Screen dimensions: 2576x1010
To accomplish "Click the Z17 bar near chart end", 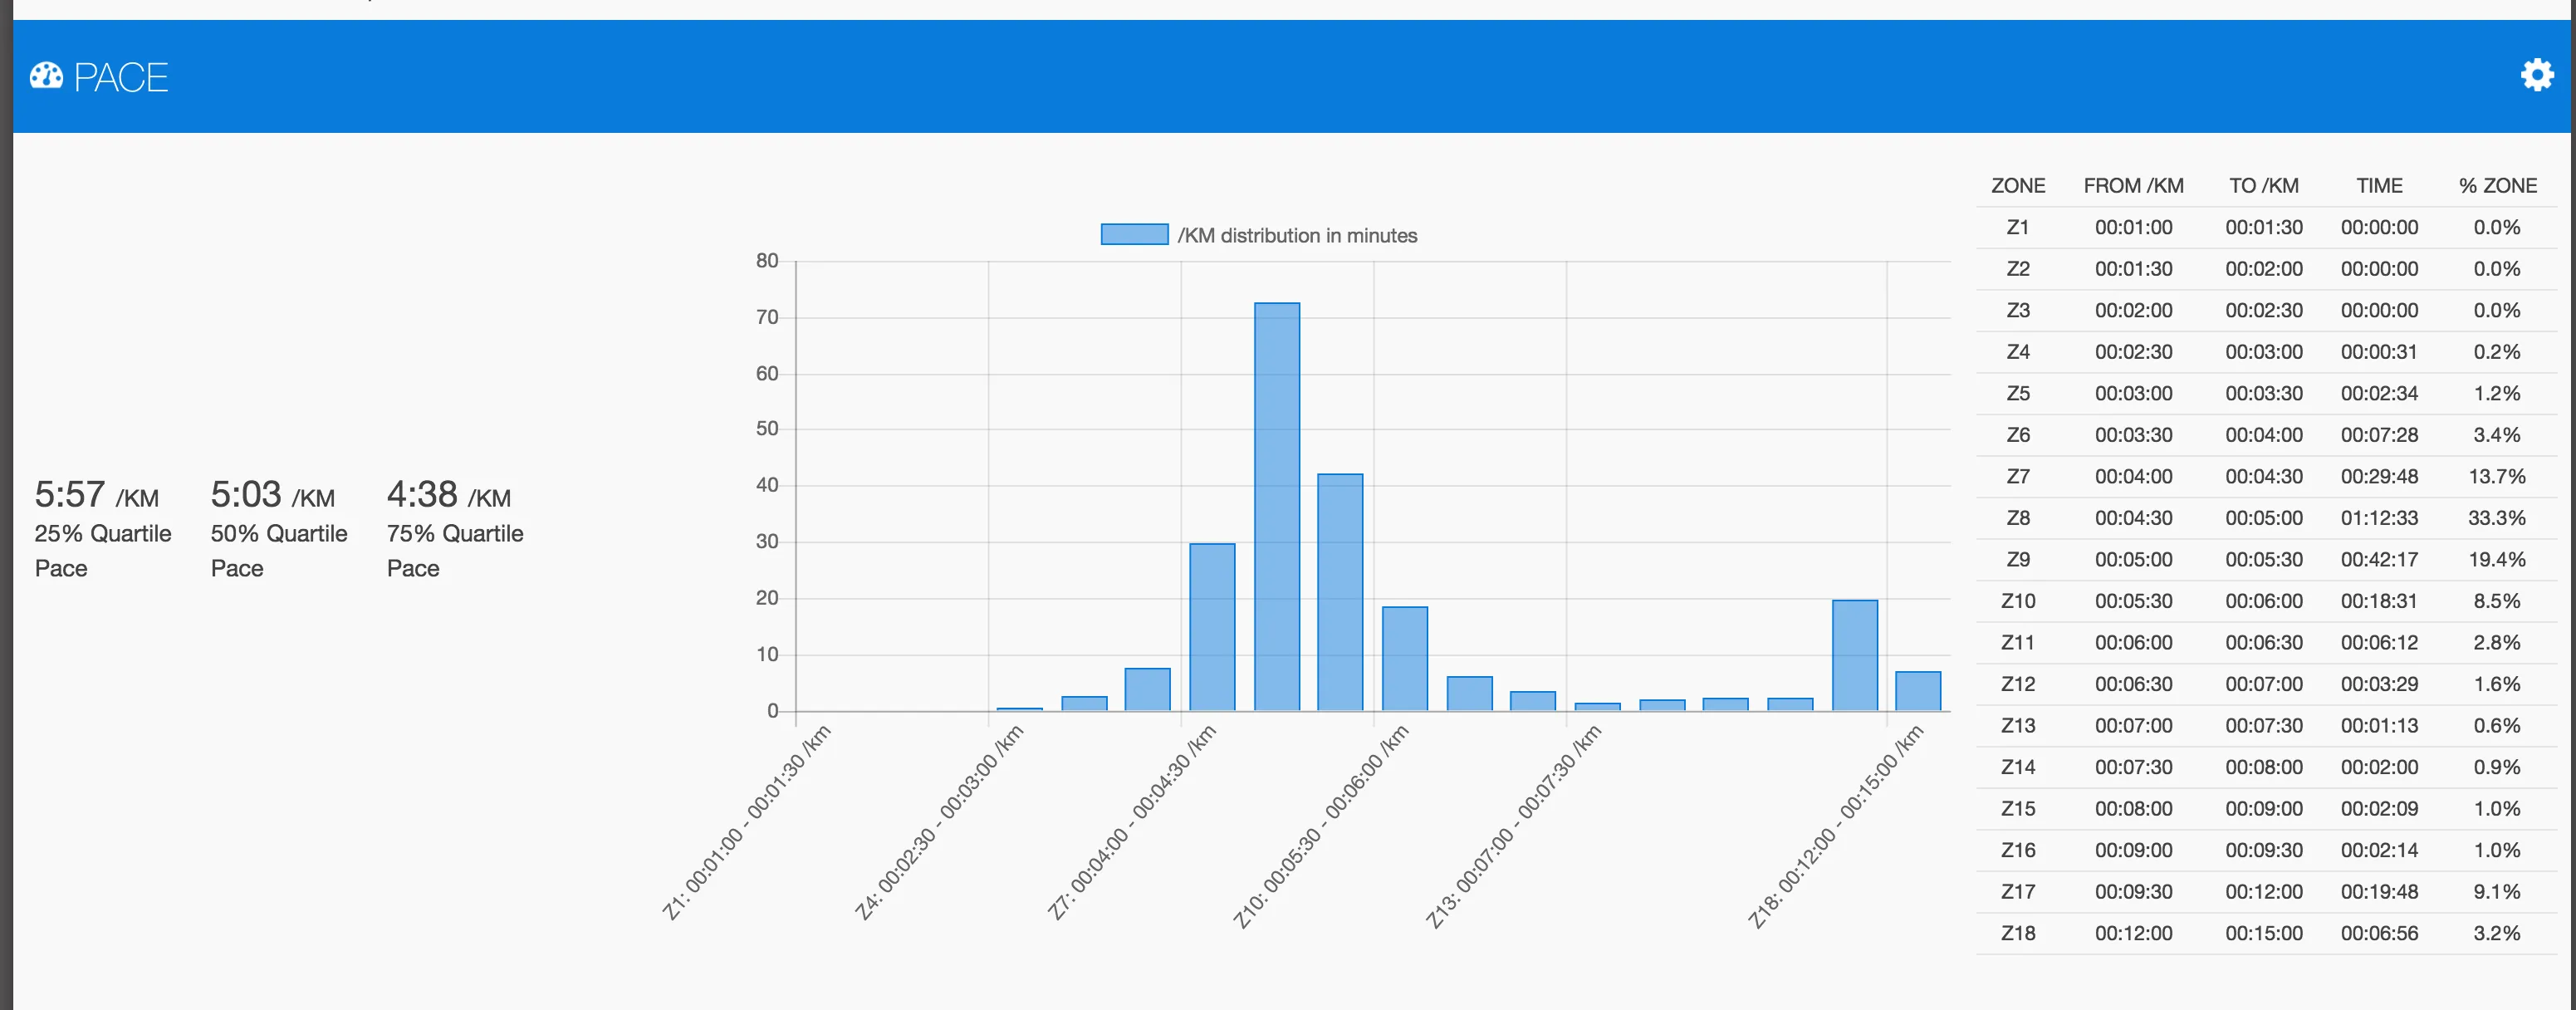I will (1854, 655).
